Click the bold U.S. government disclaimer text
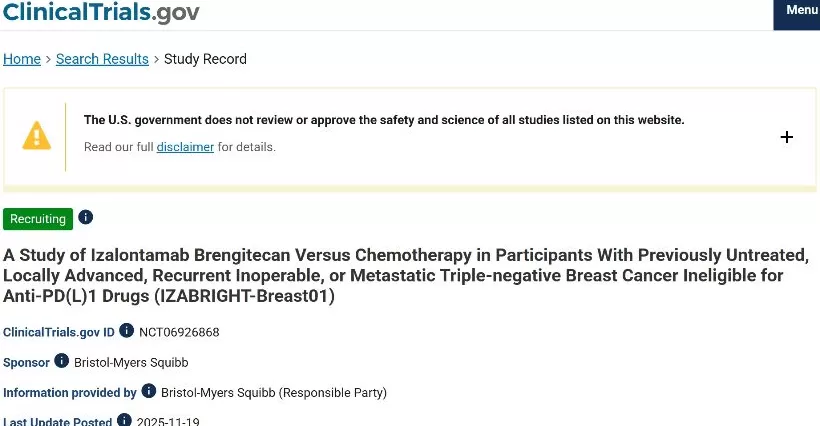 [x=384, y=120]
